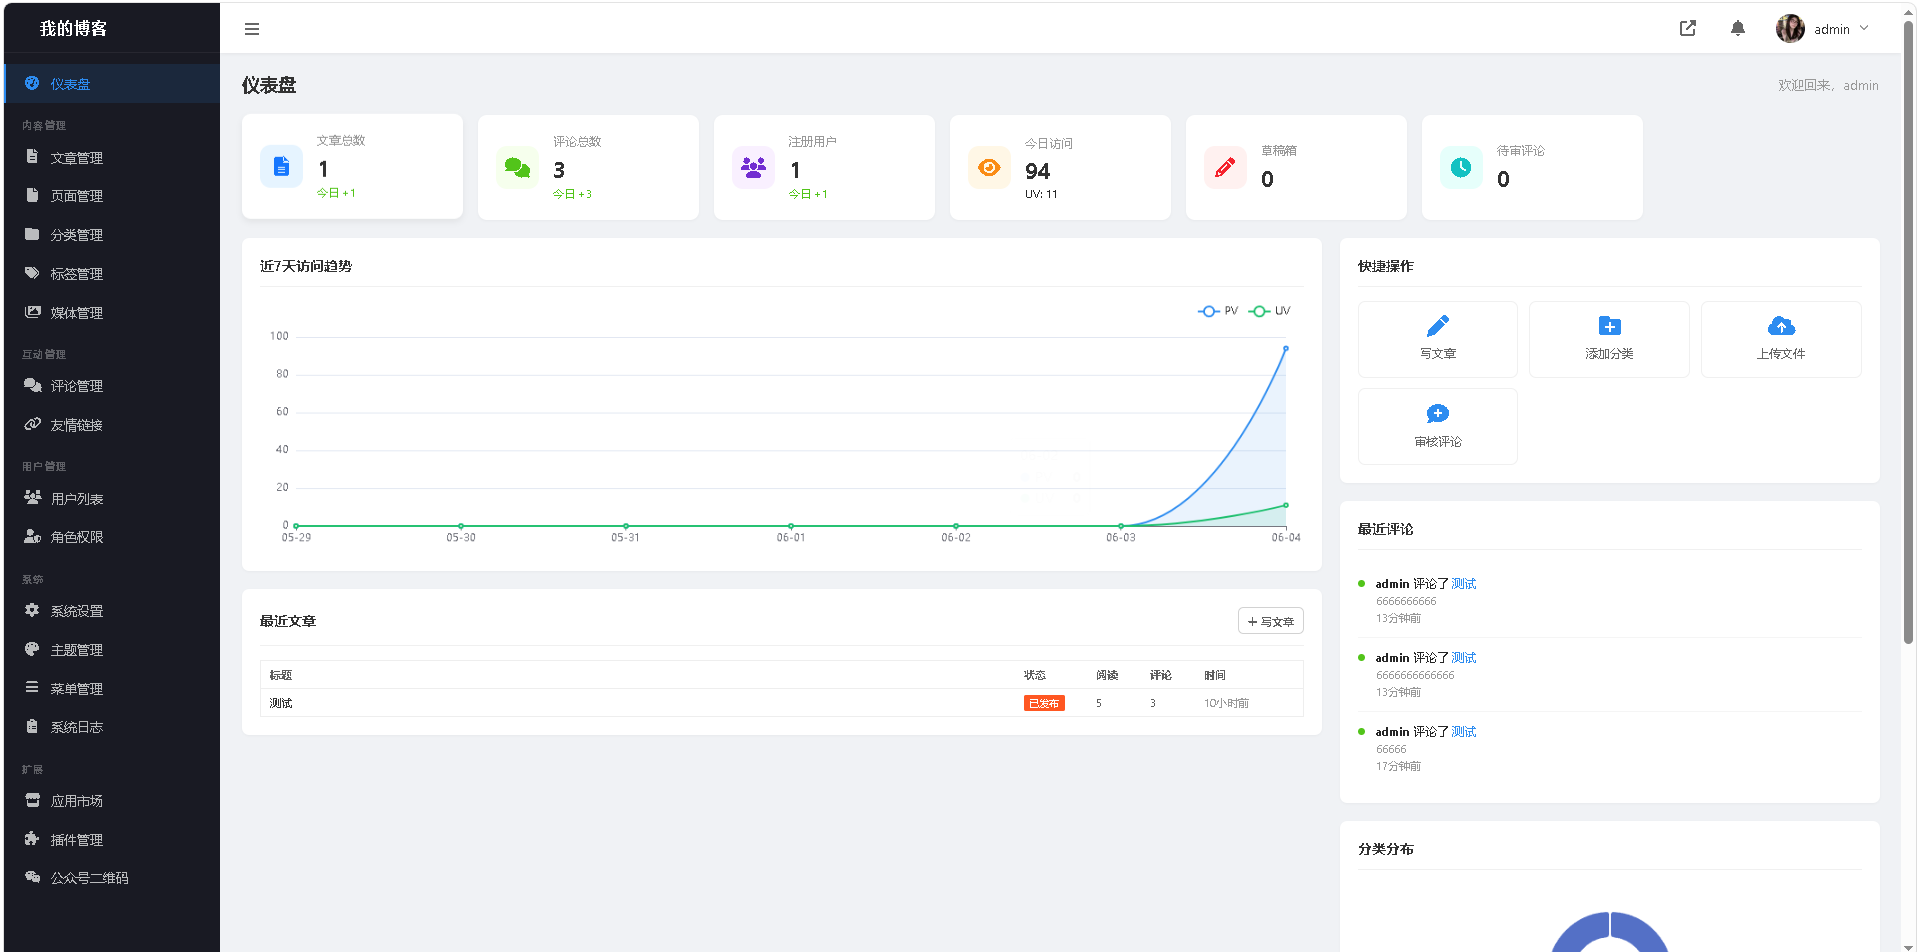Open the external site link icon
Screen dimensions: 1919x952
pos(1688,28)
